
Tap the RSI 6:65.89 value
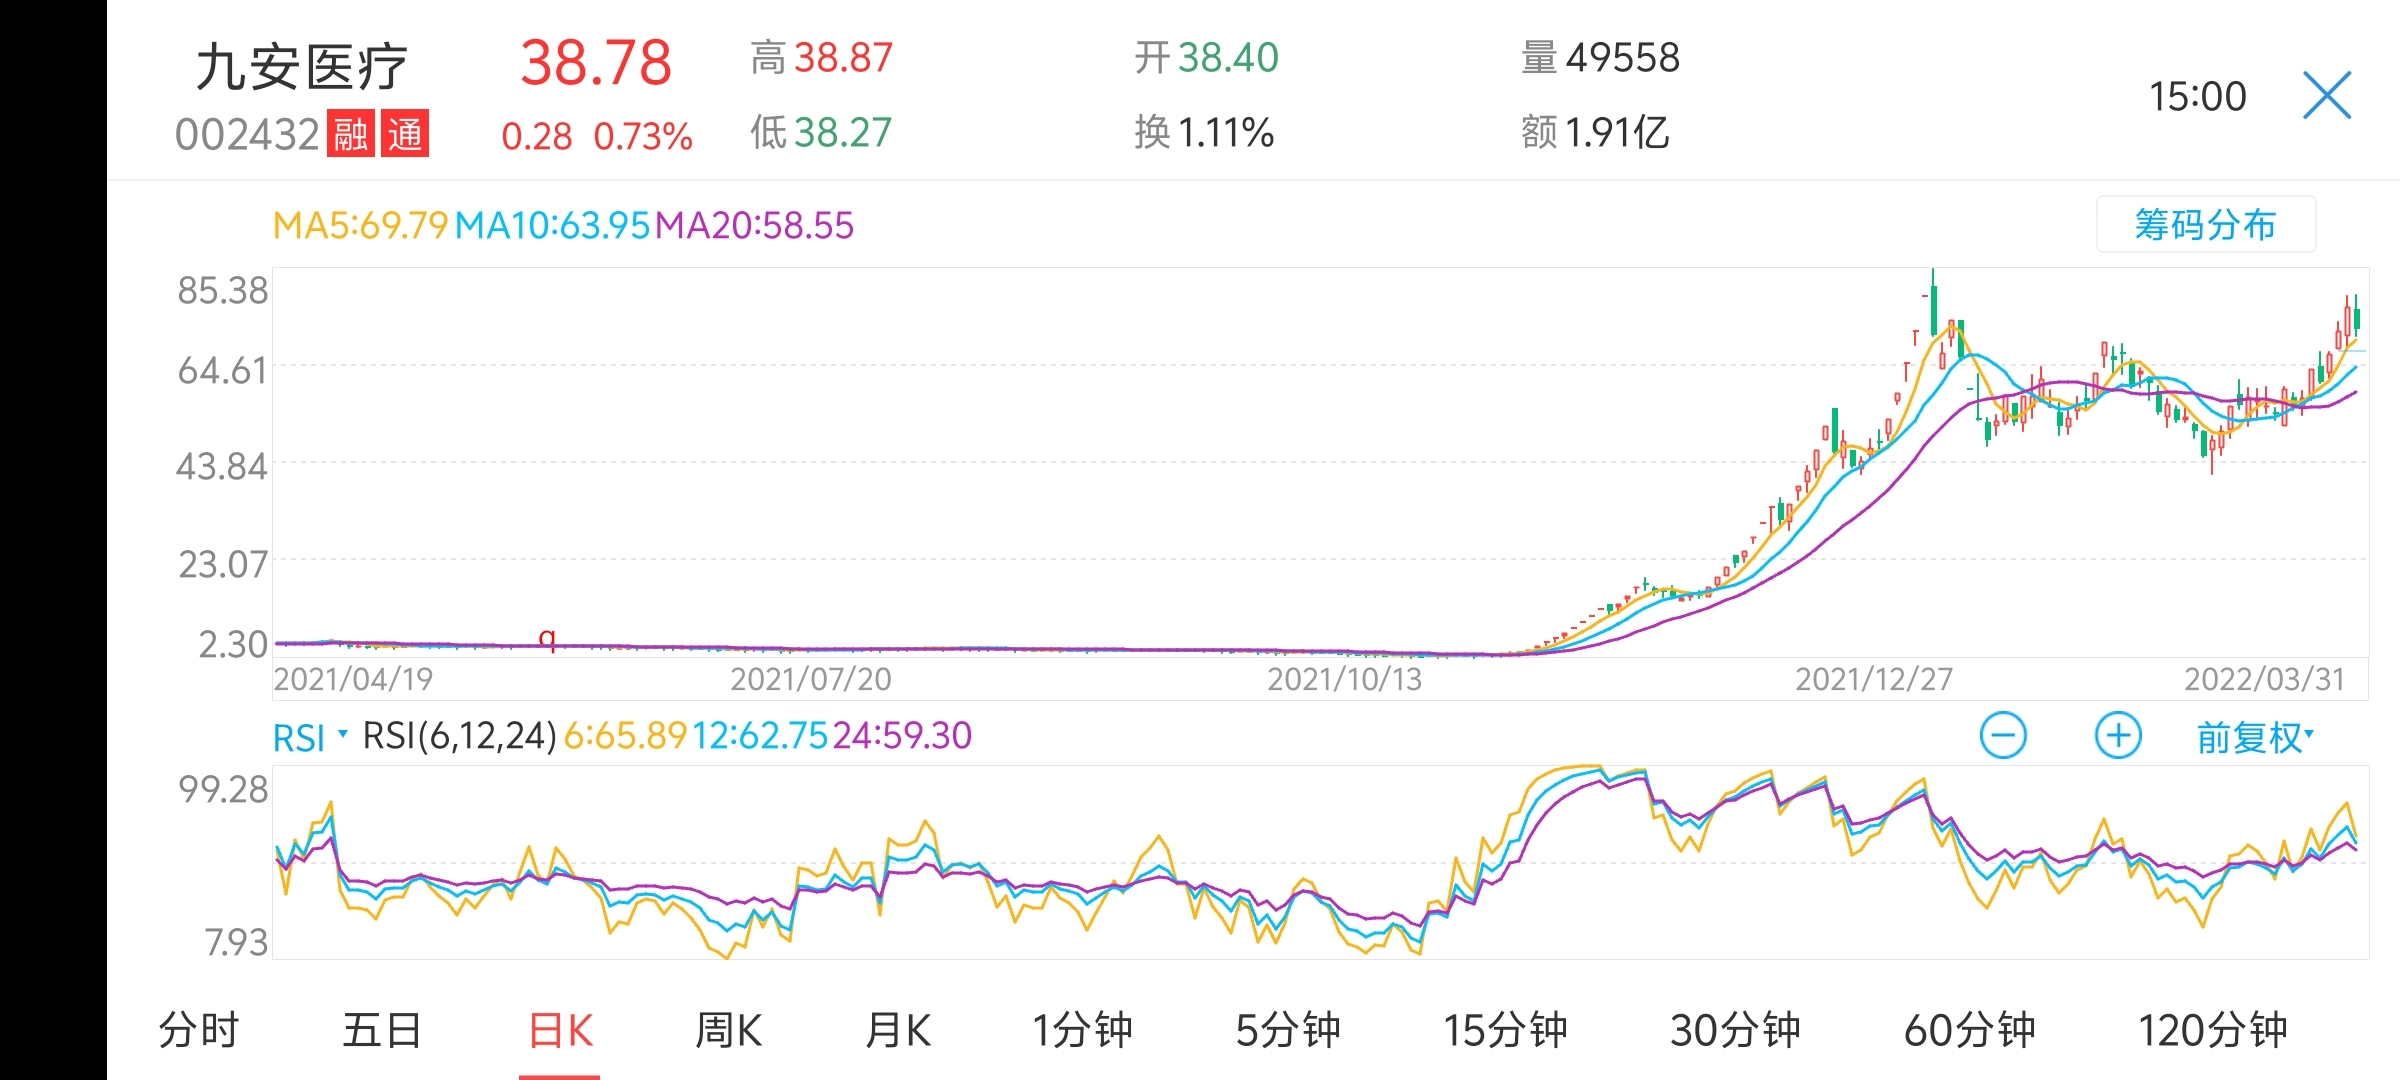[x=626, y=736]
